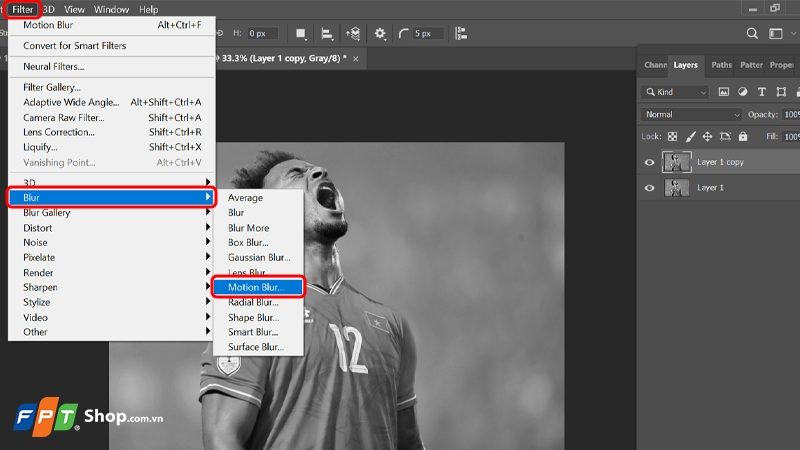
Task: Toggle visibility of Layer 1
Action: click(650, 188)
